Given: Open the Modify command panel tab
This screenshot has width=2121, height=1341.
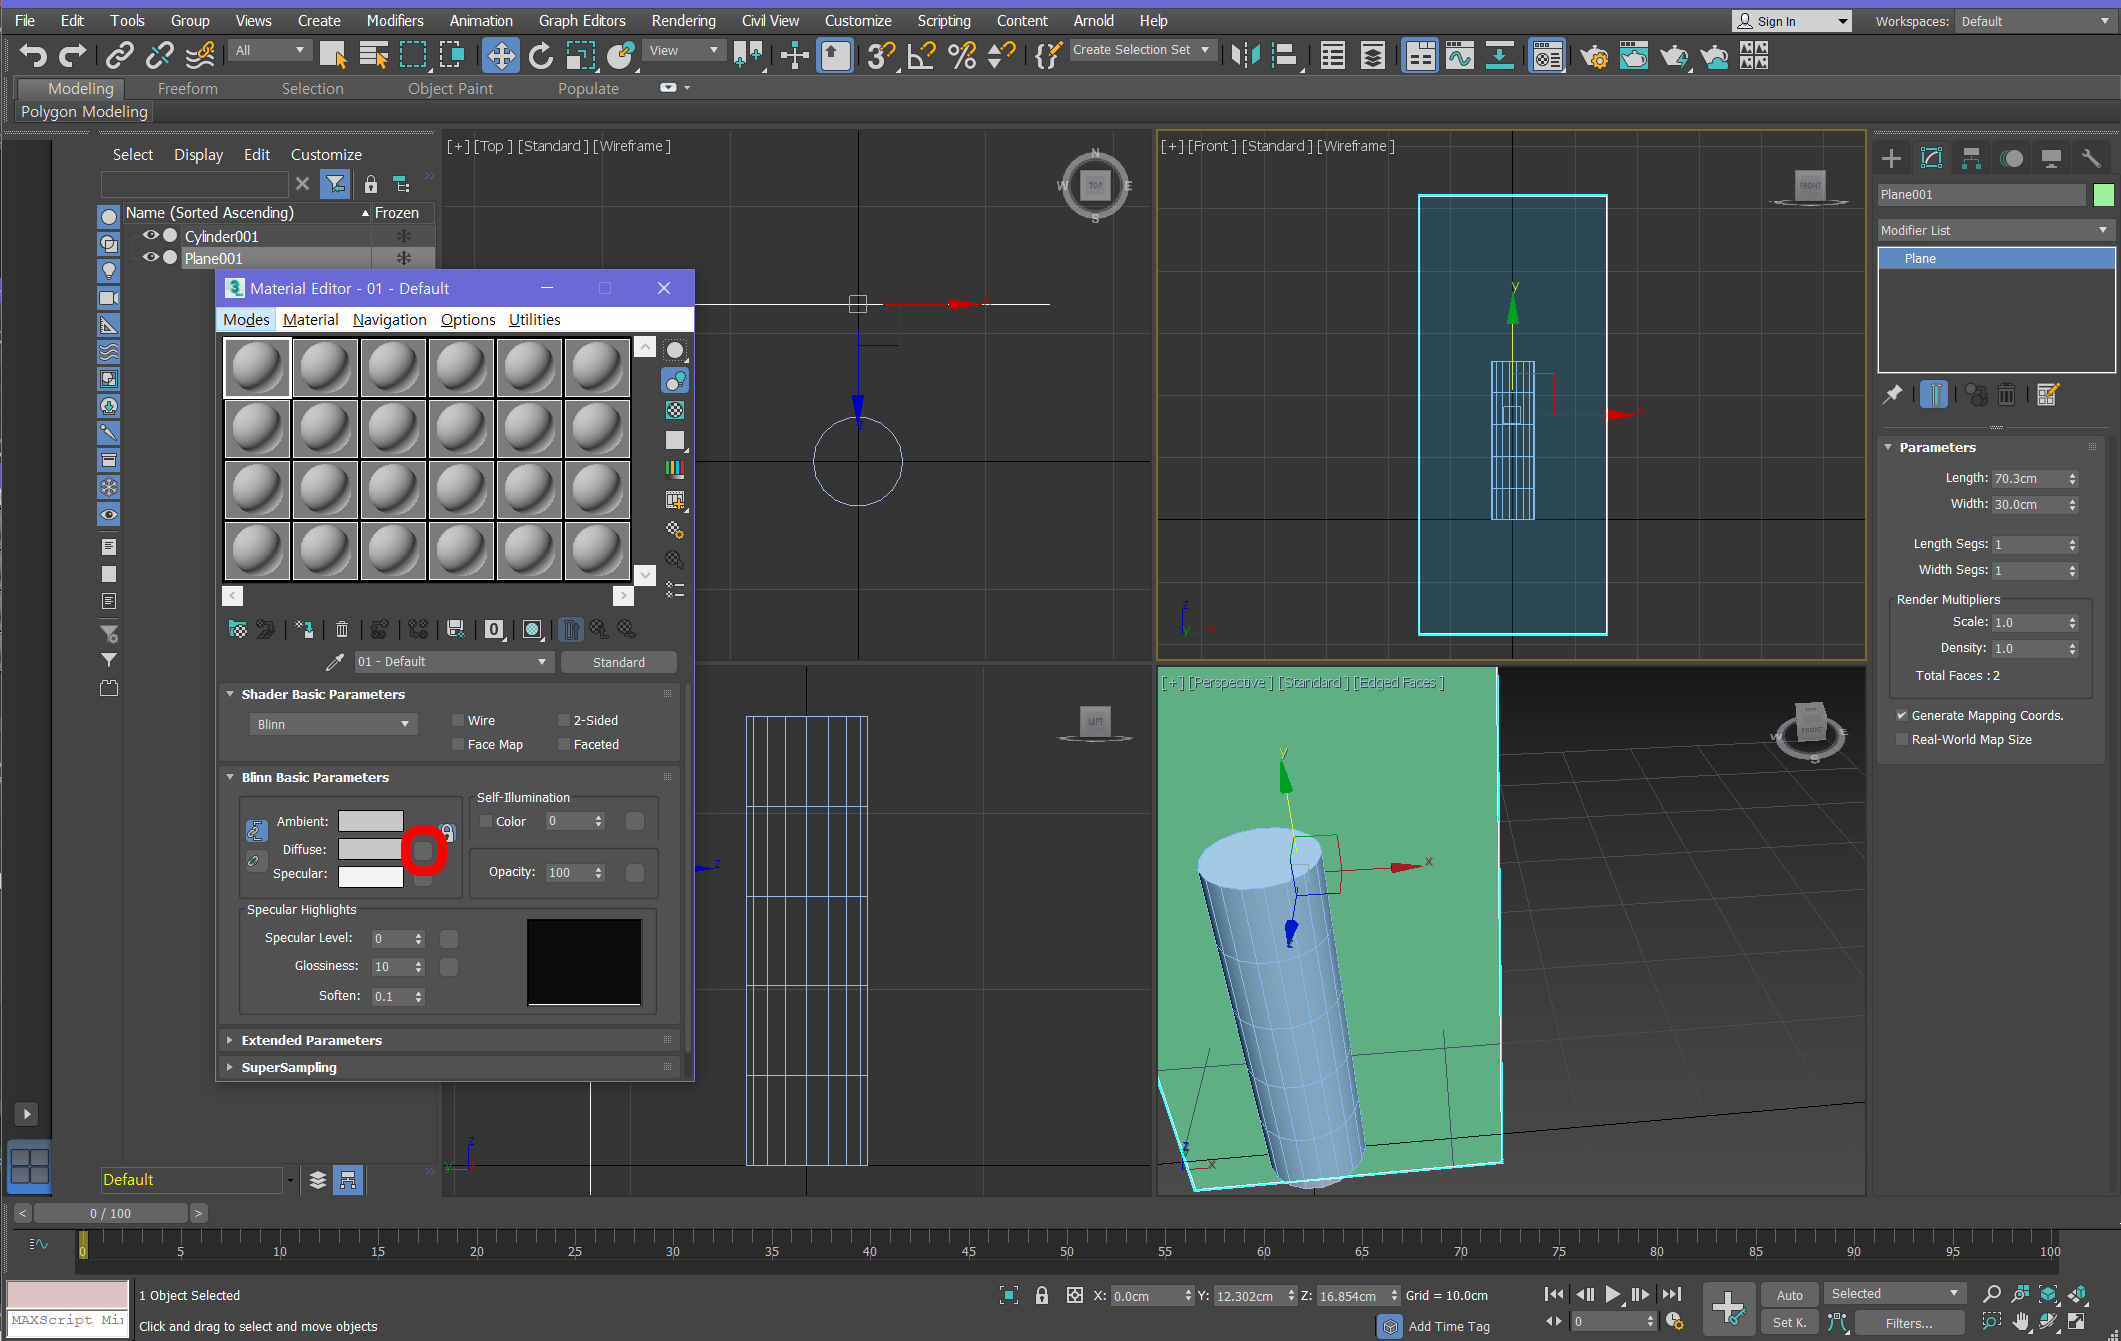Looking at the screenshot, I should [x=1931, y=158].
